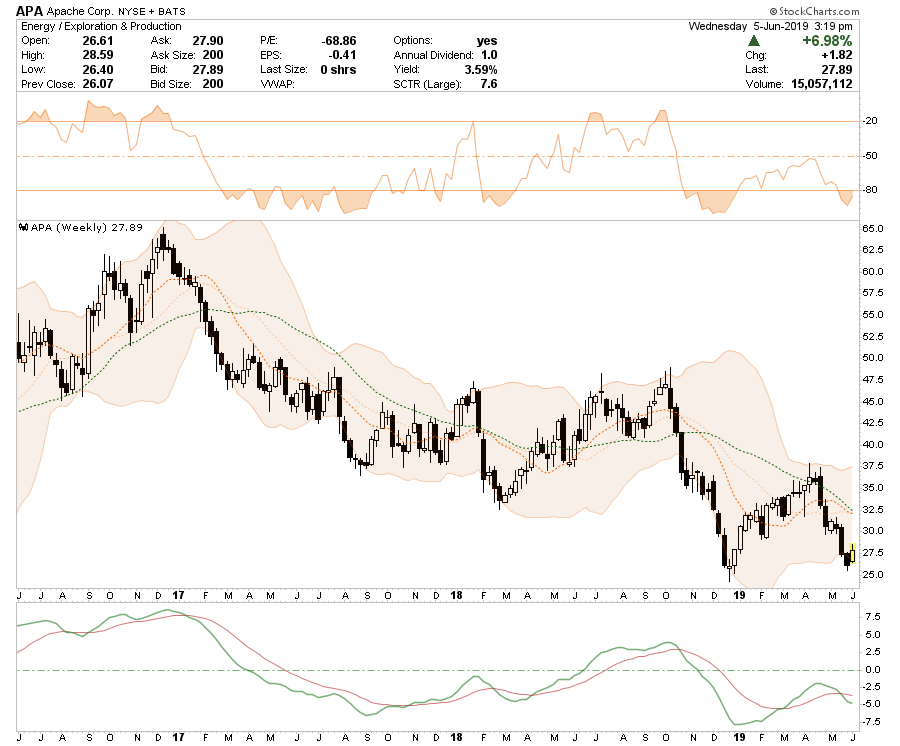
Task: Select the 50.0 price axis label
Action: (x=872, y=358)
